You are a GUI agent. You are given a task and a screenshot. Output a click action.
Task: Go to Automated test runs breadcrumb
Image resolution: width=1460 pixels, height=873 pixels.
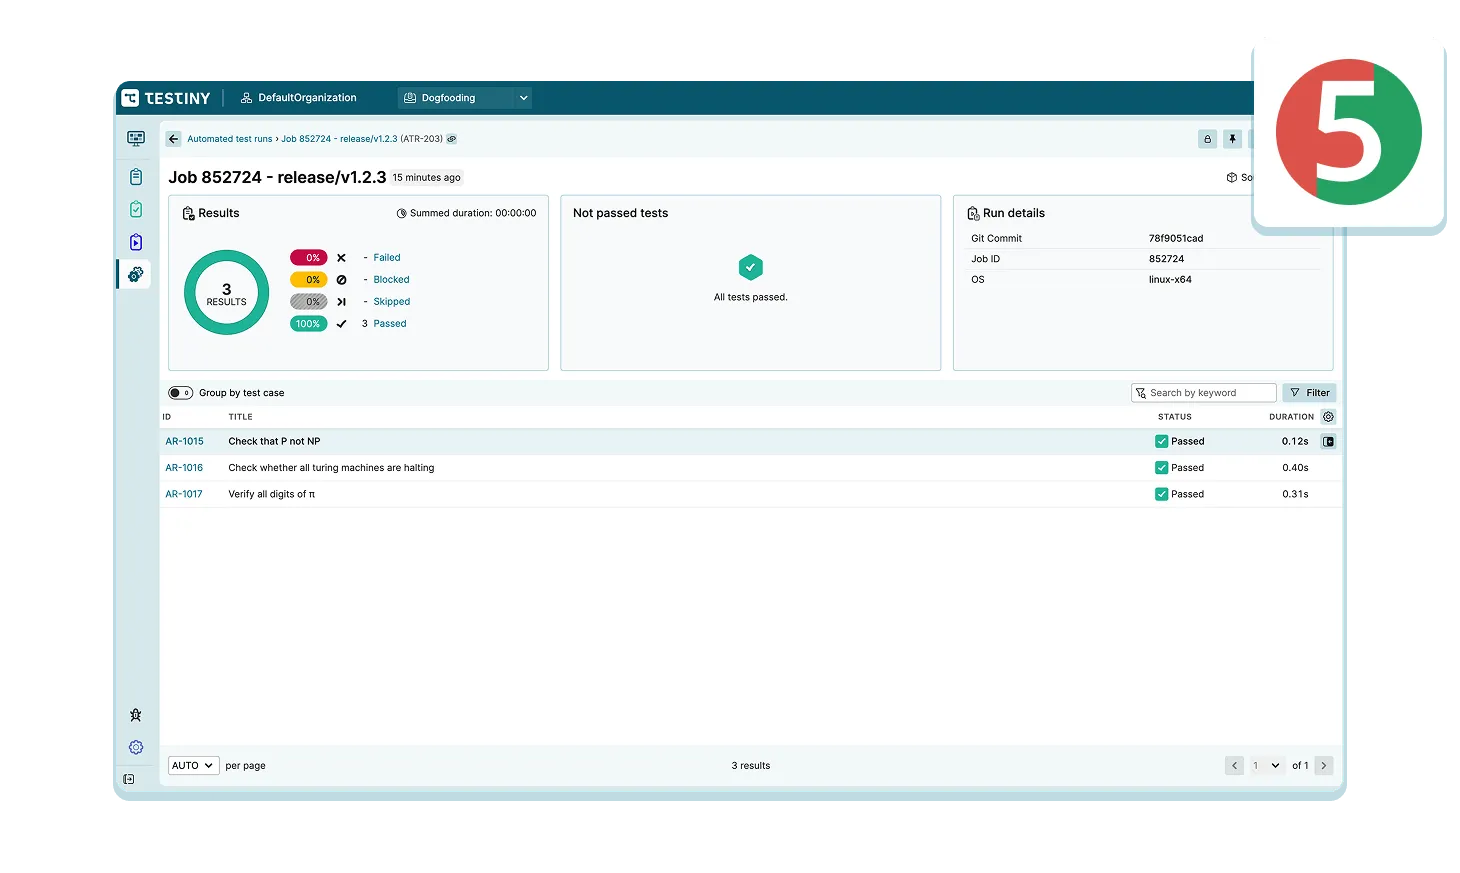tap(229, 139)
